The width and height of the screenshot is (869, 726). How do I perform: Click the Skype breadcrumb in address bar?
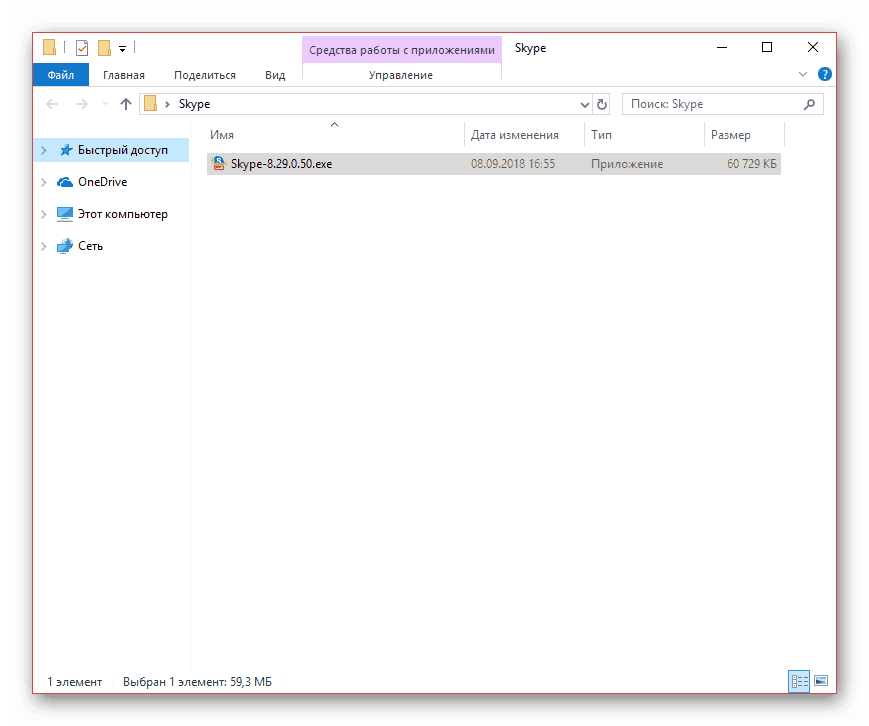click(195, 104)
